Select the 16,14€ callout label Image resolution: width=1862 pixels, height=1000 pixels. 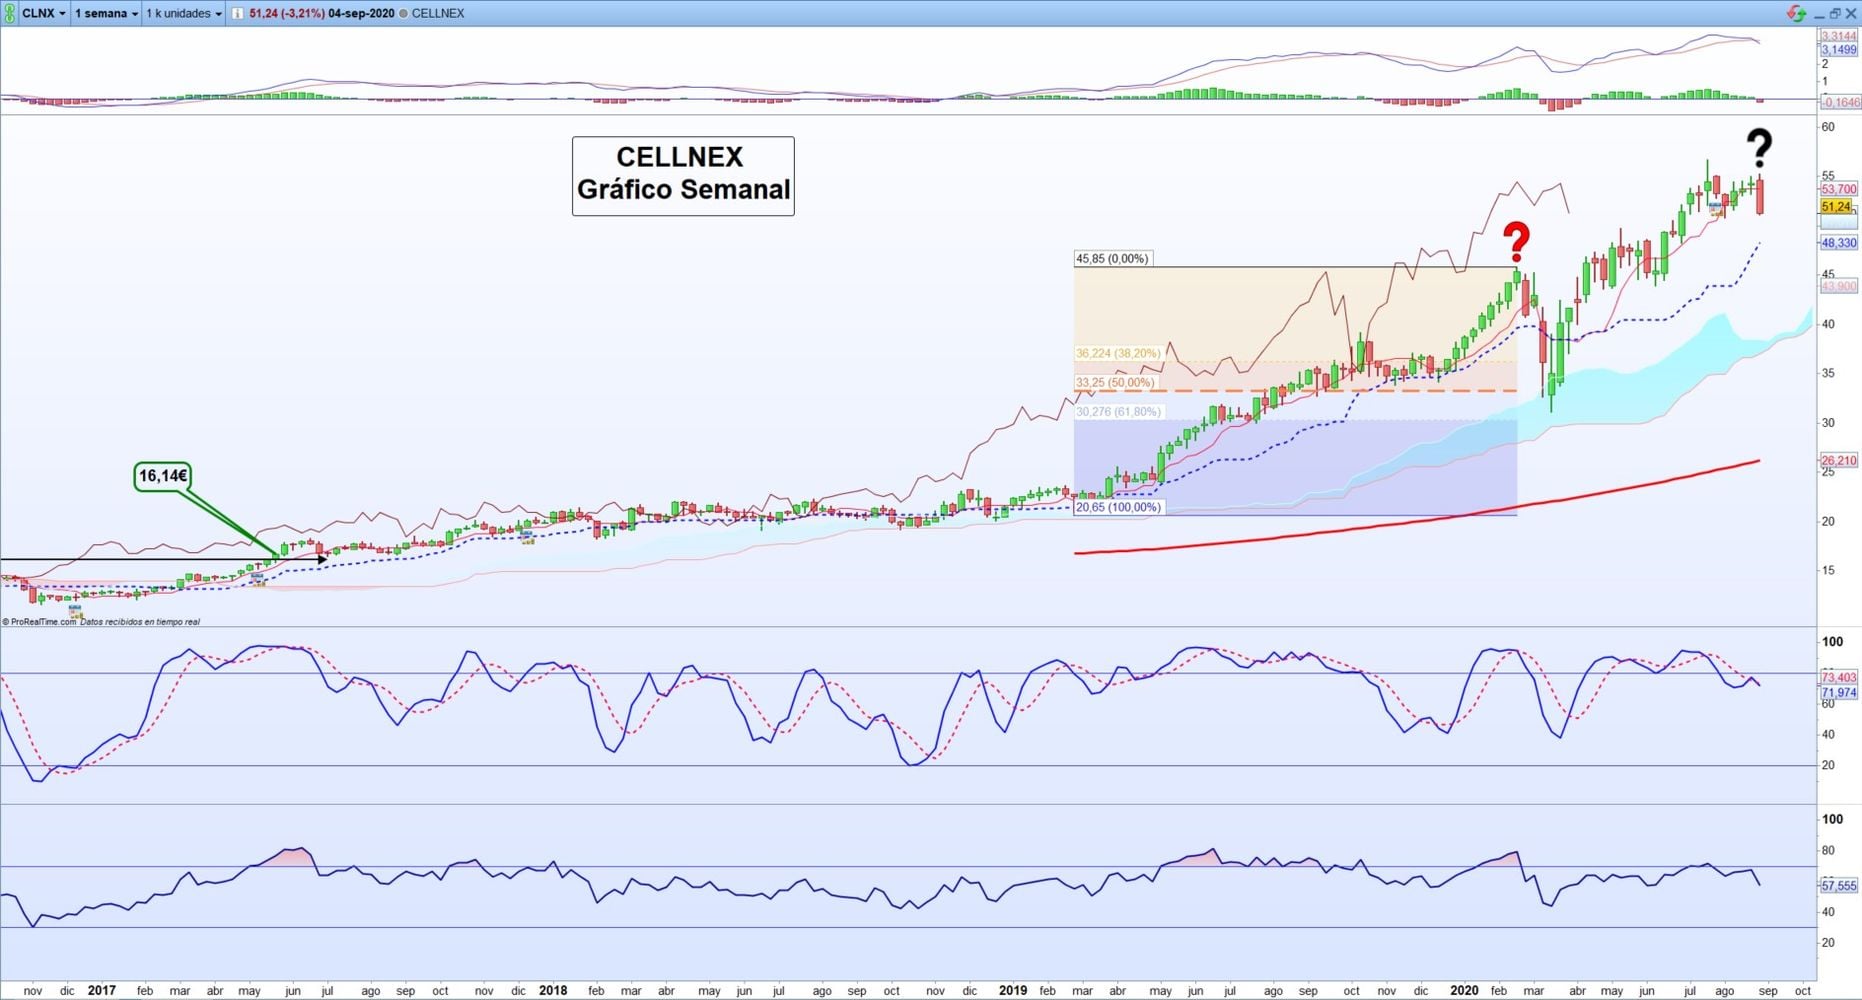[163, 476]
